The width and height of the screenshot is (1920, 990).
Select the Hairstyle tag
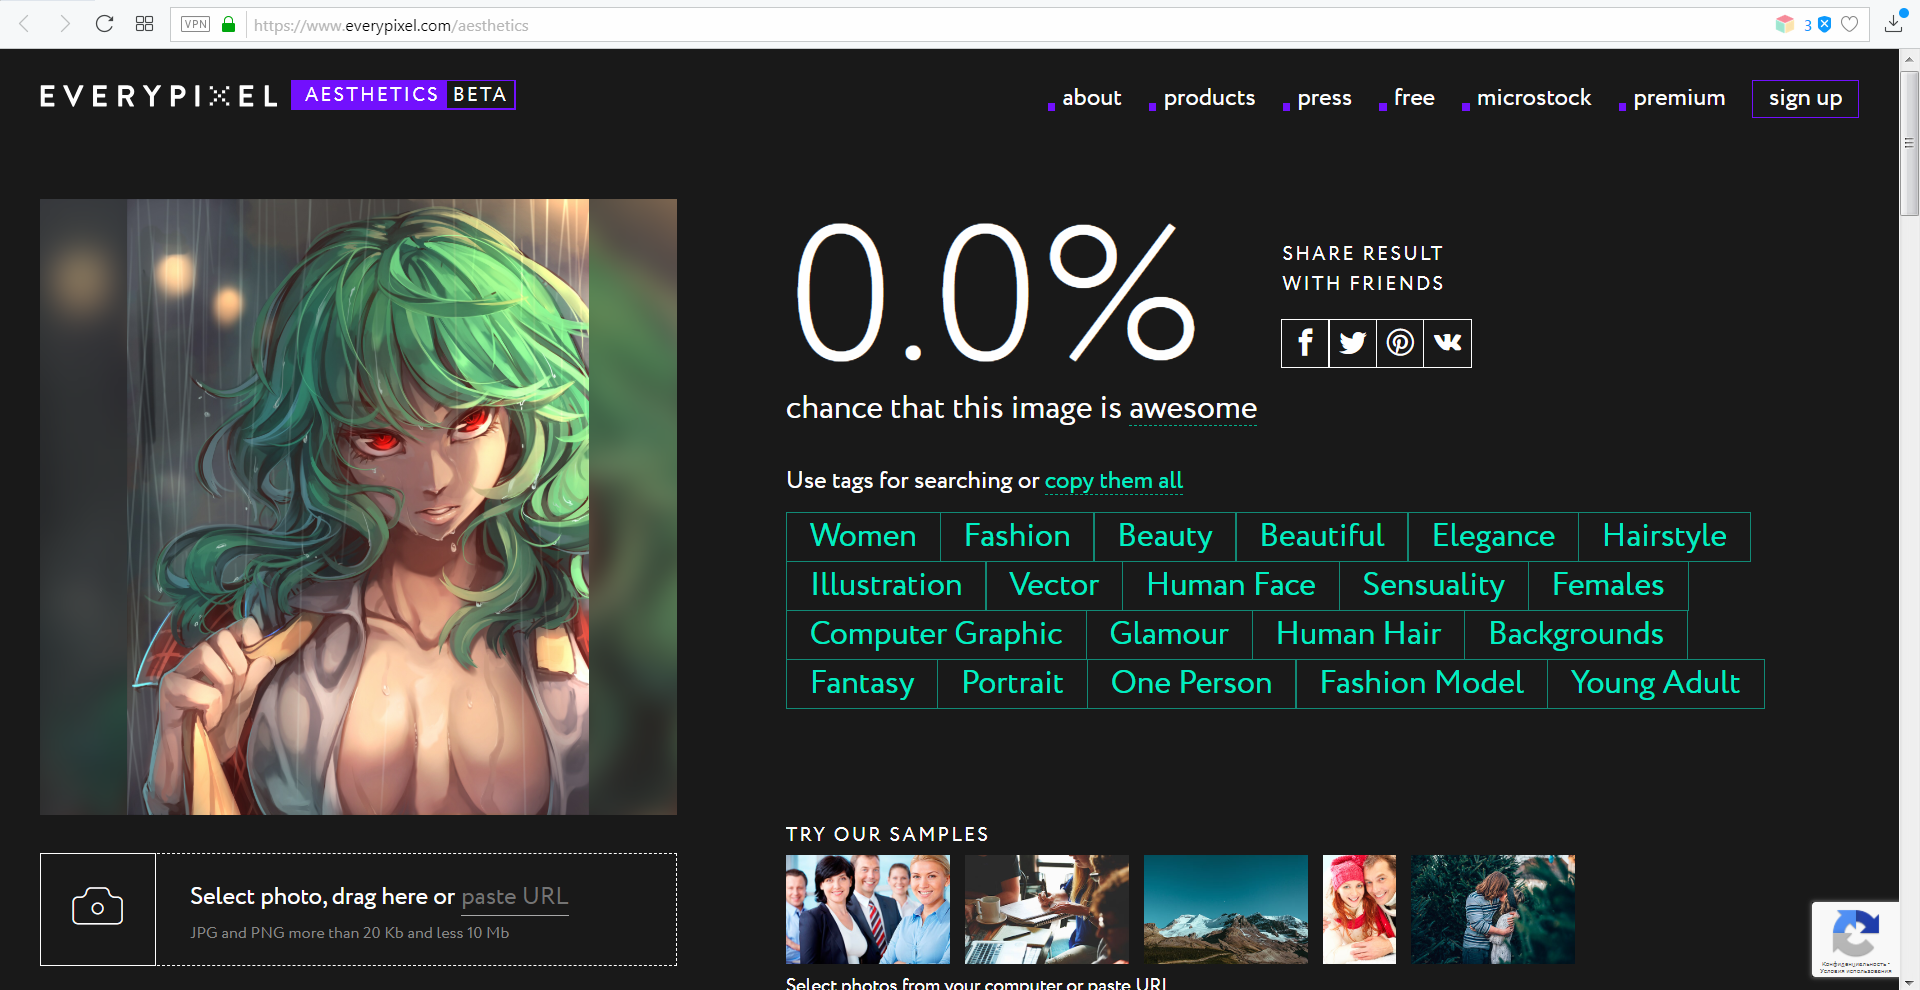click(1664, 537)
